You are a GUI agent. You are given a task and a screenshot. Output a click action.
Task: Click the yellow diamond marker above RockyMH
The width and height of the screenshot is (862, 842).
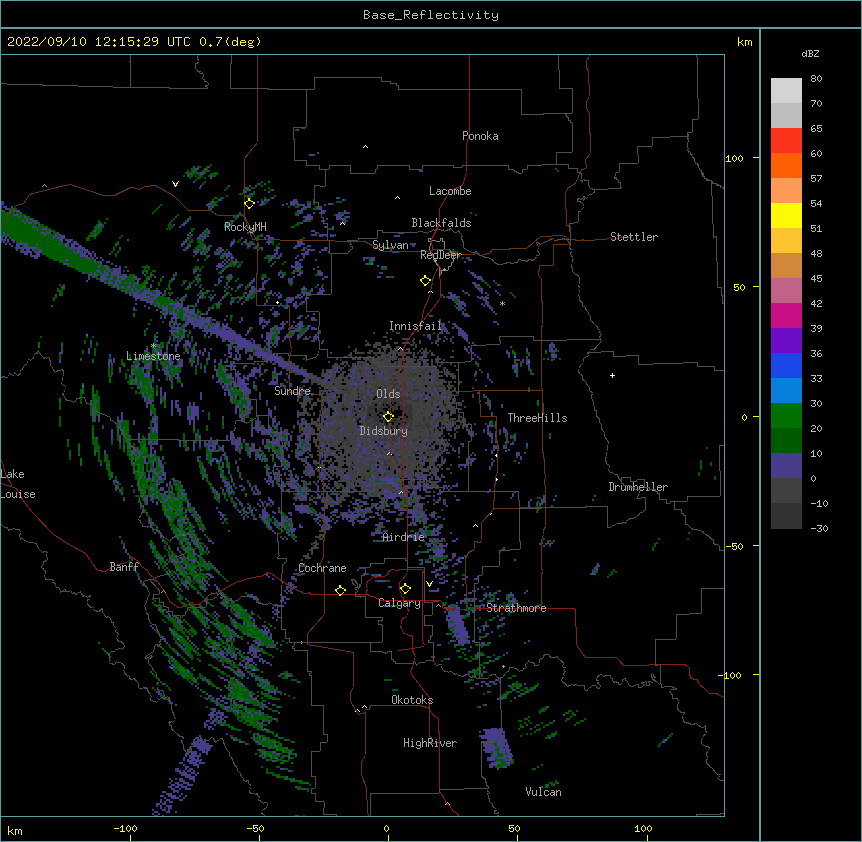pyautogui.click(x=249, y=204)
